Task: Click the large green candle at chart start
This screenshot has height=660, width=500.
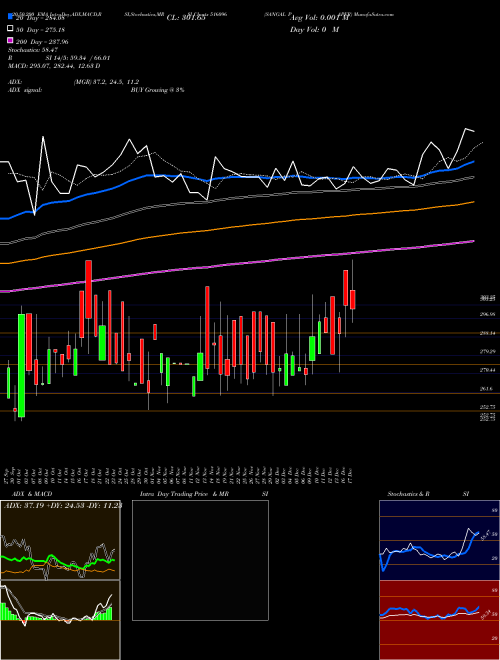Action: pos(21,365)
